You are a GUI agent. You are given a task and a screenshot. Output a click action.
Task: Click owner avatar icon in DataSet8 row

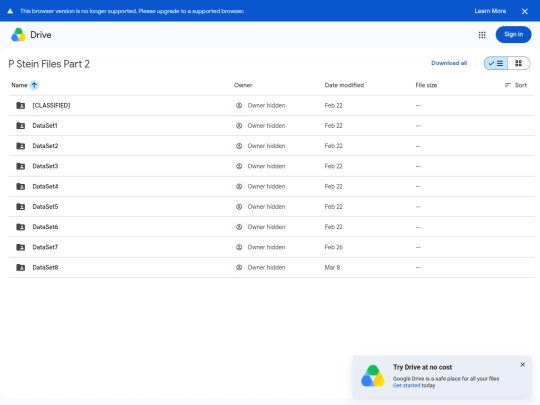pos(239,267)
